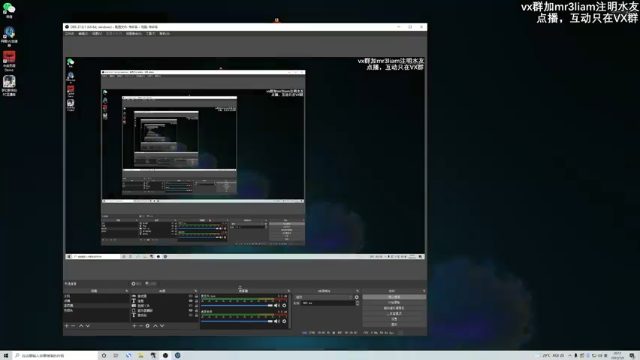Remove the selected scene with the minus icon

[73, 326]
